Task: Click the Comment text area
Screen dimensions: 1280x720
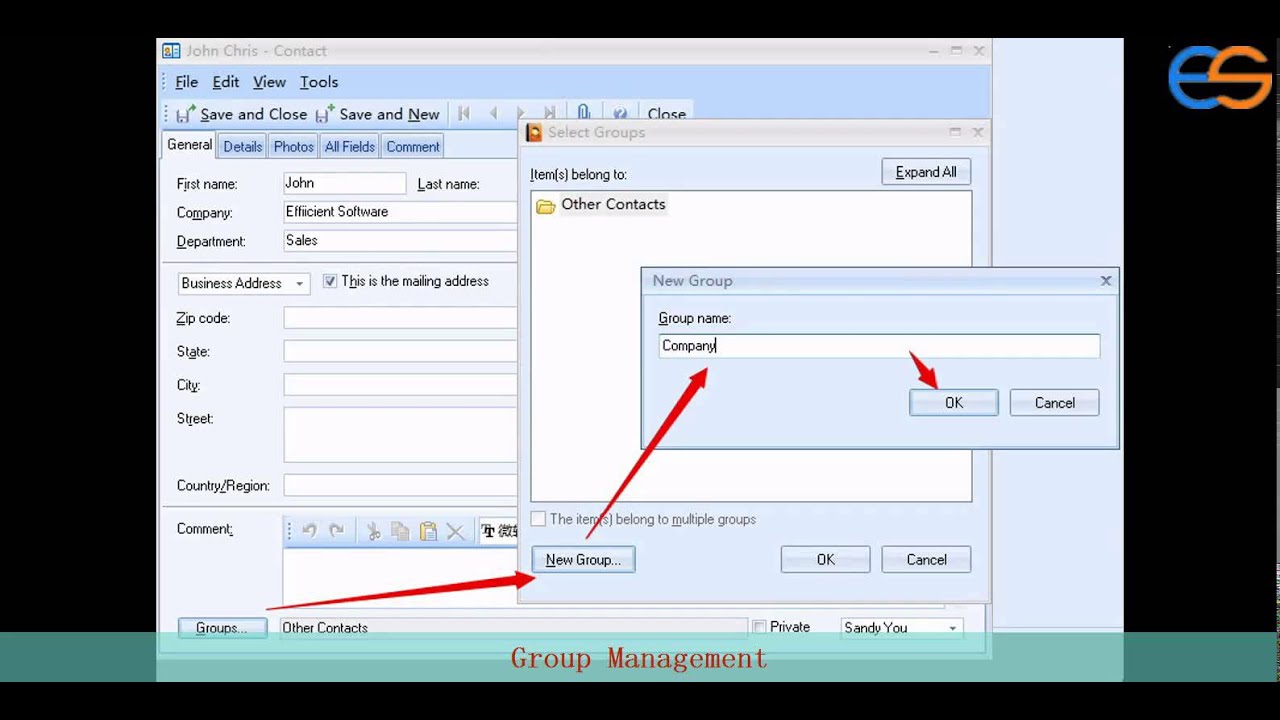Action: coord(401,575)
